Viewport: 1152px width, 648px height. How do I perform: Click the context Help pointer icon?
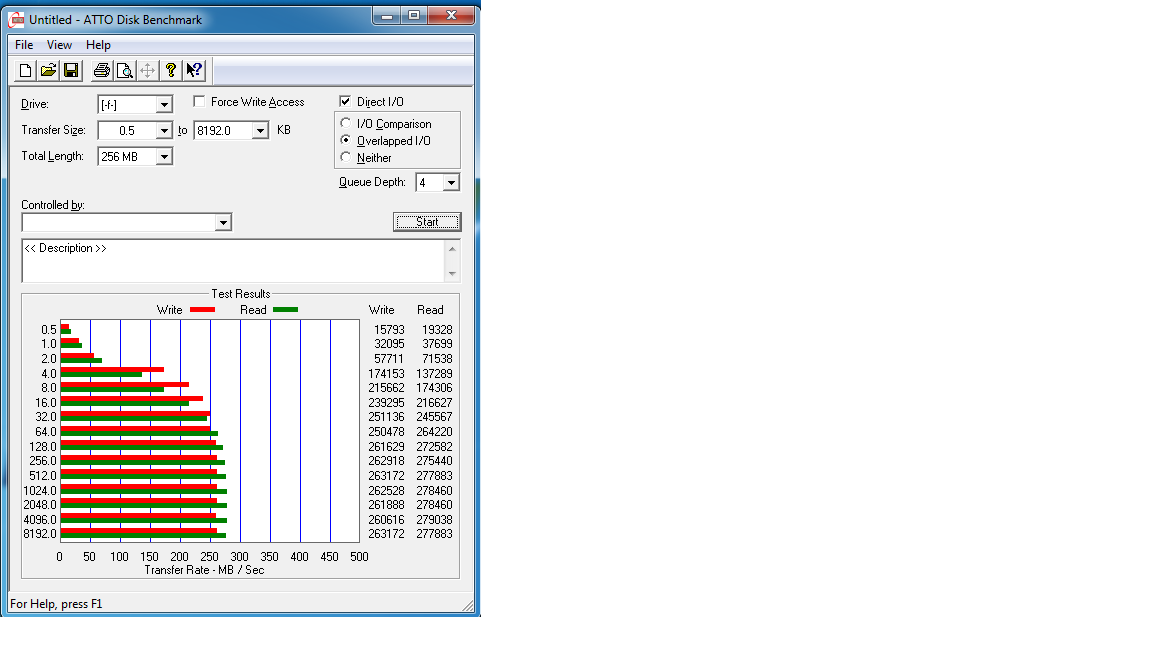click(194, 71)
